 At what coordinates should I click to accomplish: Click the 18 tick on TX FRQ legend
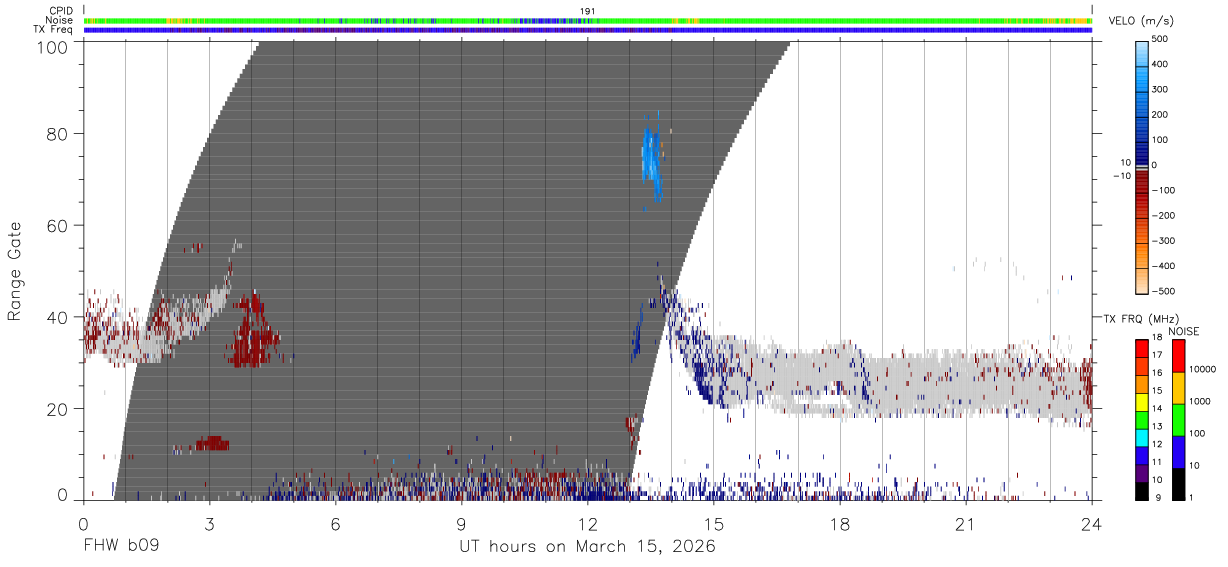click(1156, 339)
